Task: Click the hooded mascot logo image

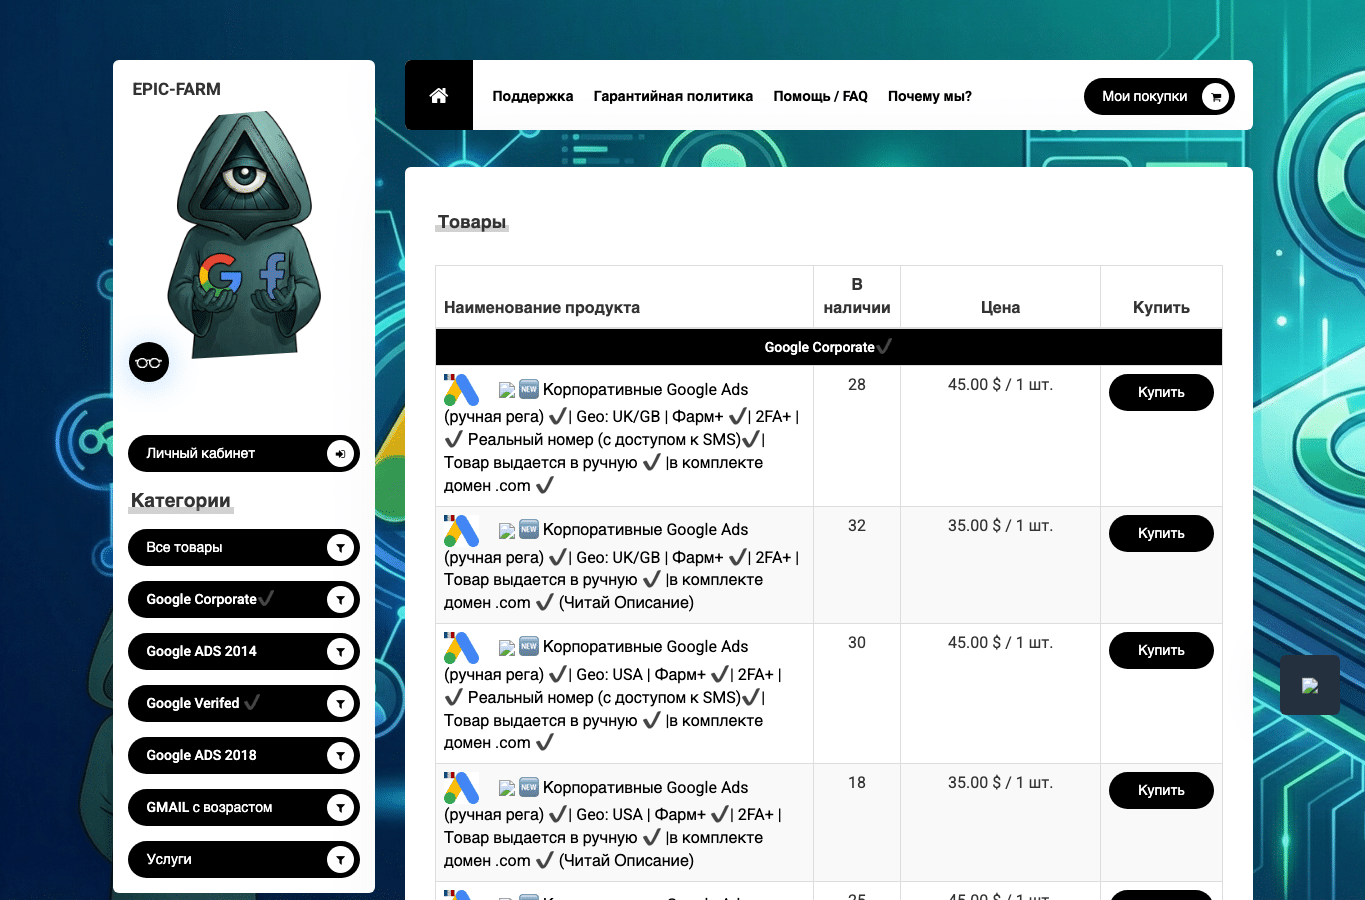Action: pos(244,235)
